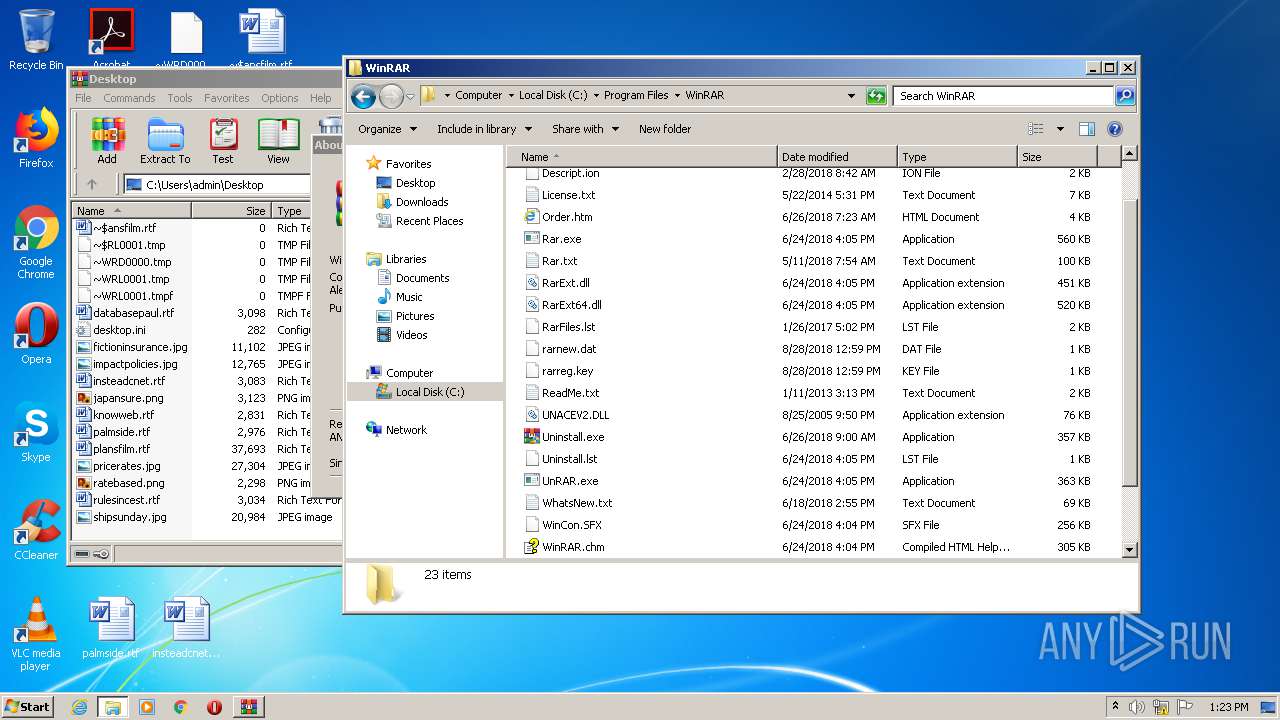Sort by the Date modified column
Viewport: 1280px width, 720px height.
coord(836,157)
